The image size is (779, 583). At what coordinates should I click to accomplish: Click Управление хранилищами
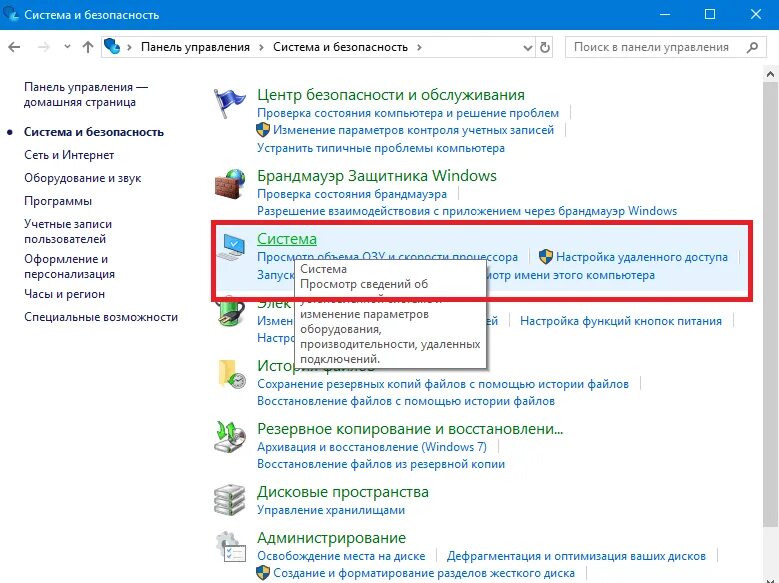[331, 510]
